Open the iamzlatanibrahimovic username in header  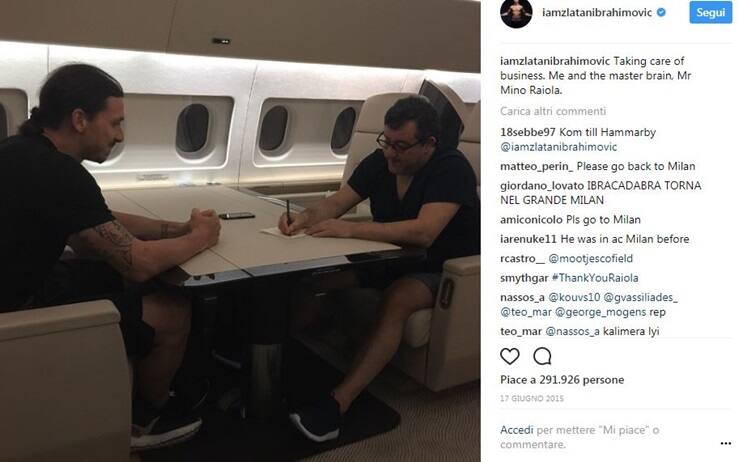click(597, 13)
